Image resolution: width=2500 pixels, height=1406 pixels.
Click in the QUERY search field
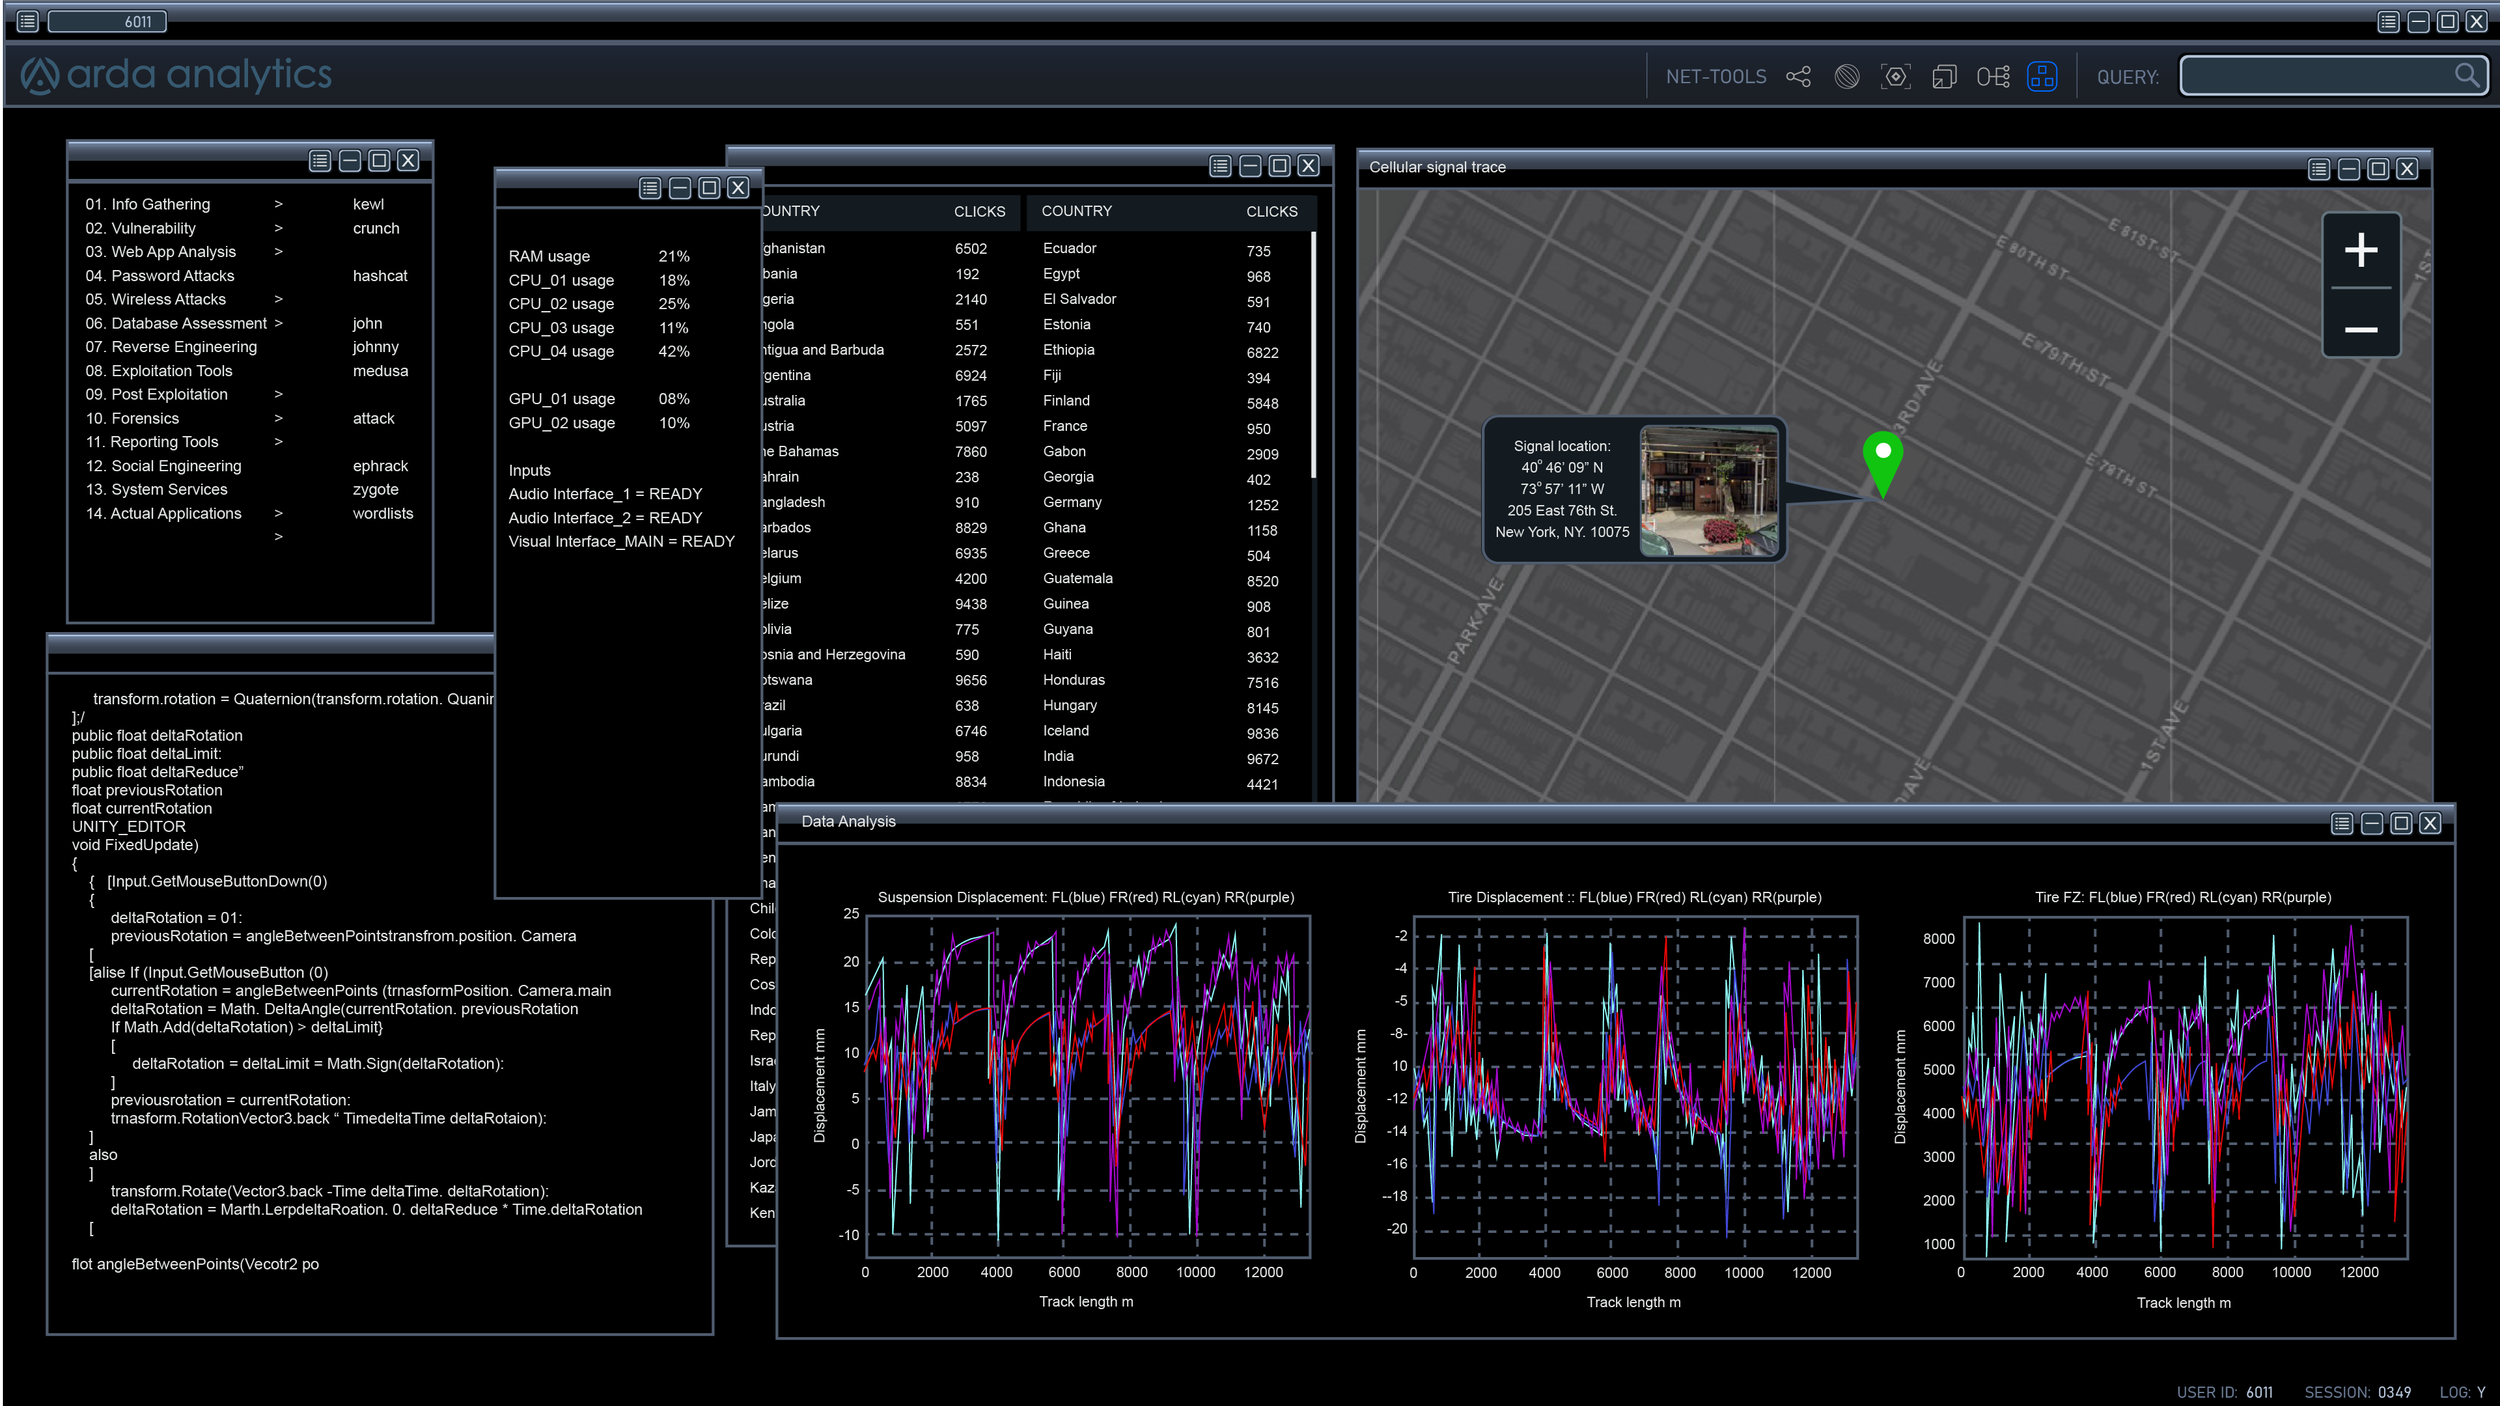pos(2334,76)
